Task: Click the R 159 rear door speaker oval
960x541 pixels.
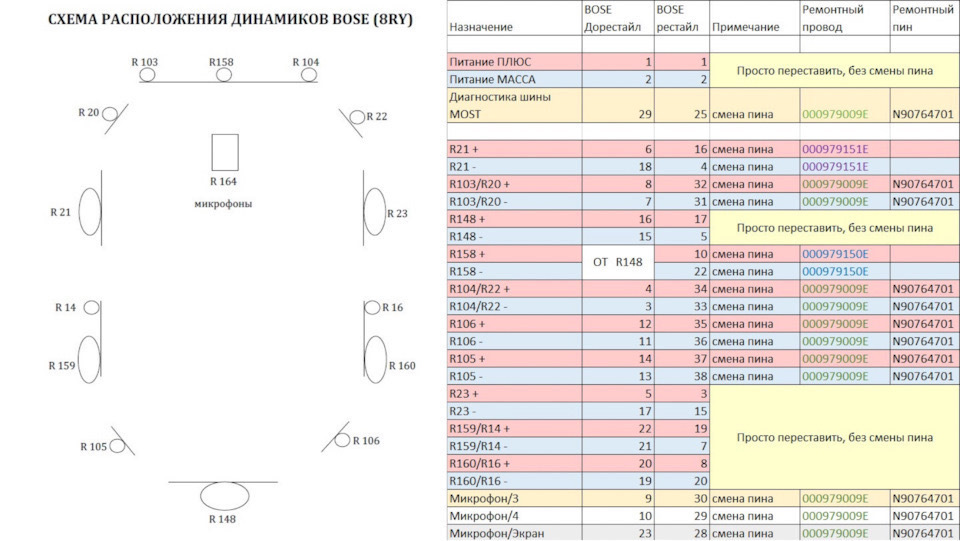Action: pyautogui.click(x=89, y=359)
